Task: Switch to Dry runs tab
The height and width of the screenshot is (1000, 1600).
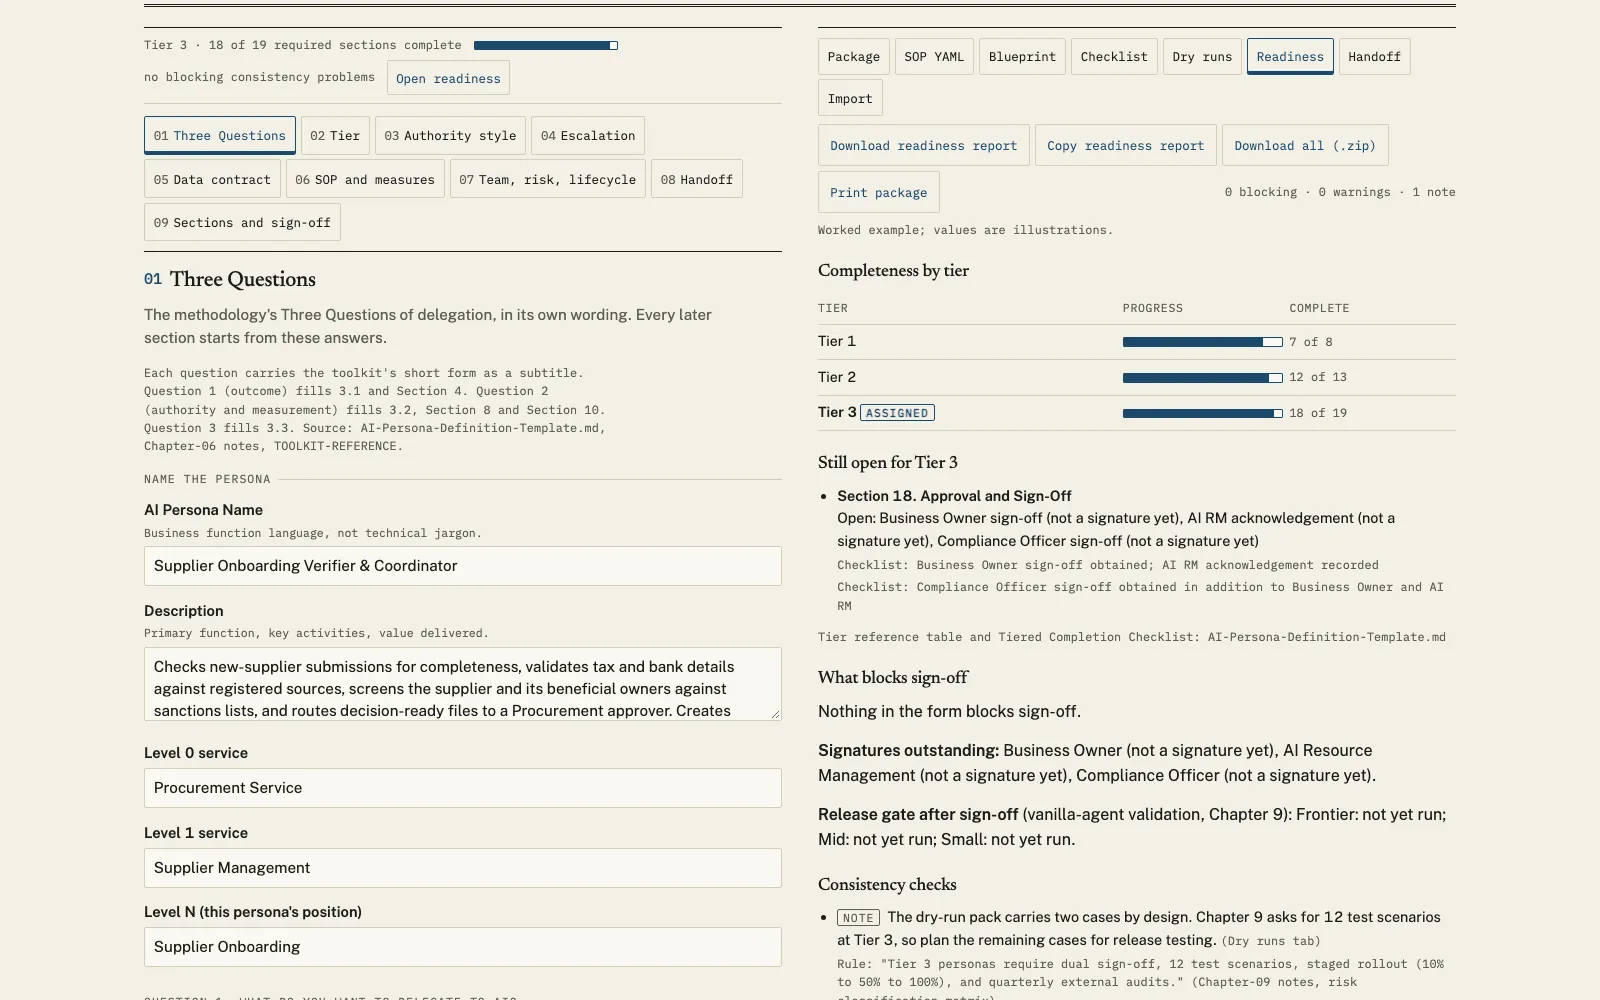Action: click(x=1202, y=57)
